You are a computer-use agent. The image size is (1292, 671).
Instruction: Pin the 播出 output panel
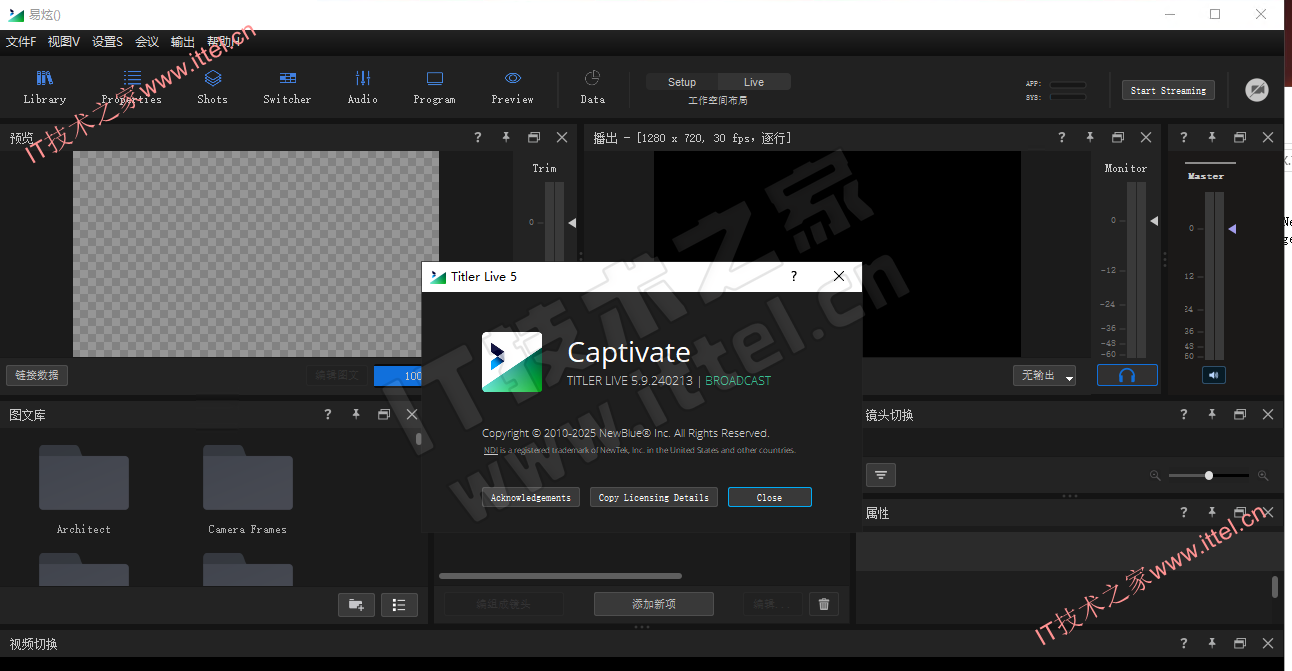point(1090,137)
